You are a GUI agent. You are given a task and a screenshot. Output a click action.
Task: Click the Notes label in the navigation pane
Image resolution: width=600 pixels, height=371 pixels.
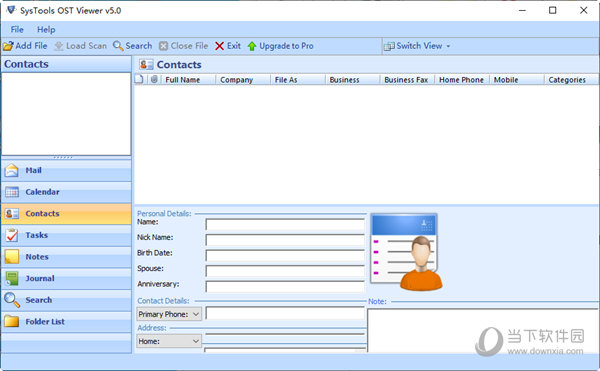pos(37,257)
